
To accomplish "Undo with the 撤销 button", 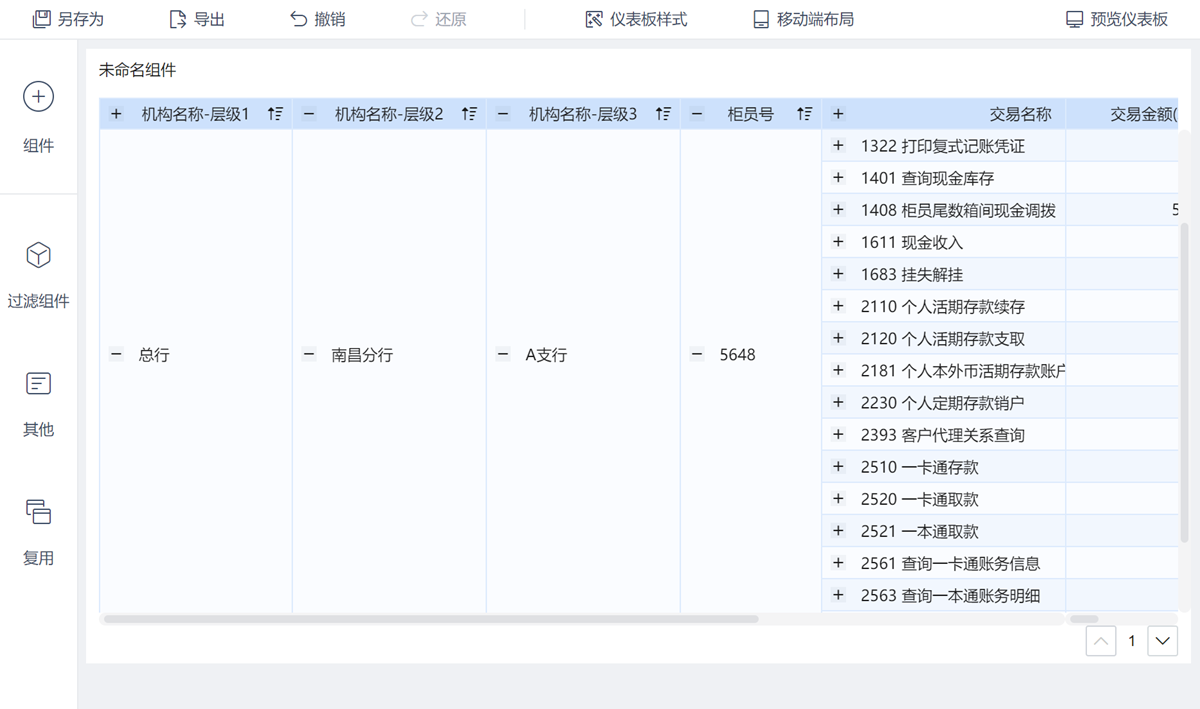I will (x=317, y=19).
